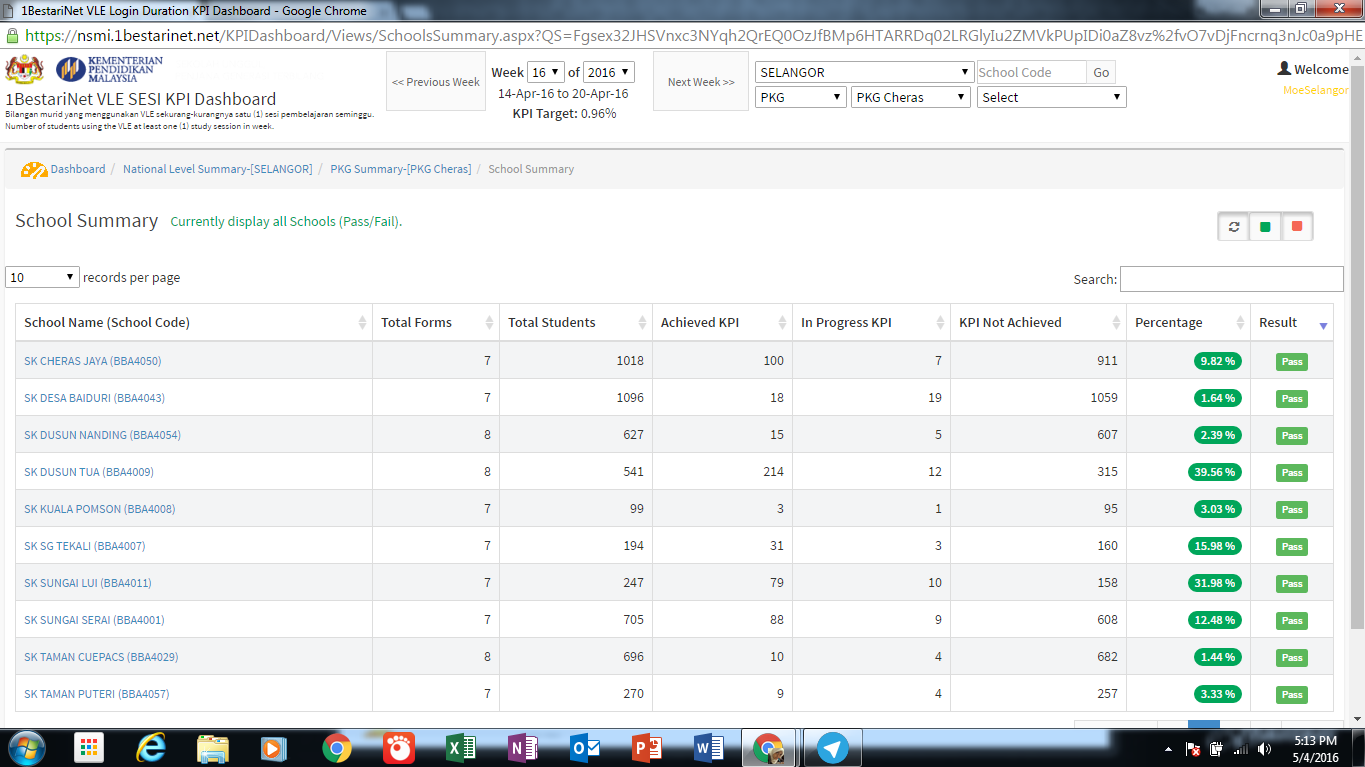
Task: Open the records per page dropdown
Action: 42,277
